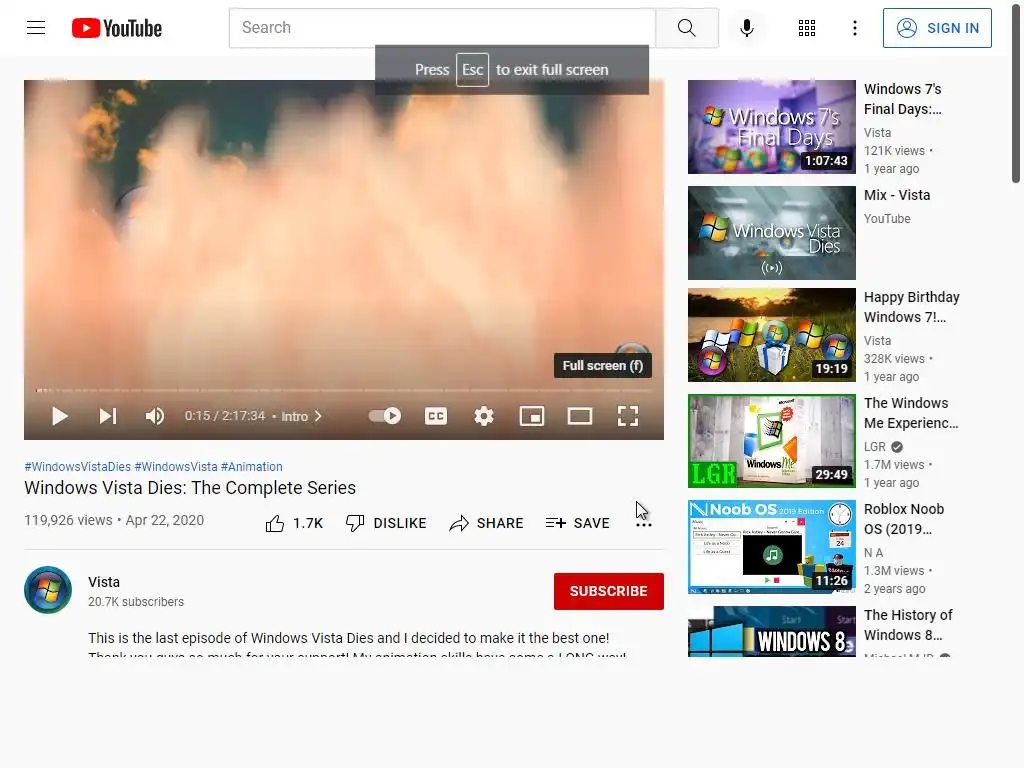Click the 119,926 views text
The width and height of the screenshot is (1024, 768).
[x=68, y=520]
